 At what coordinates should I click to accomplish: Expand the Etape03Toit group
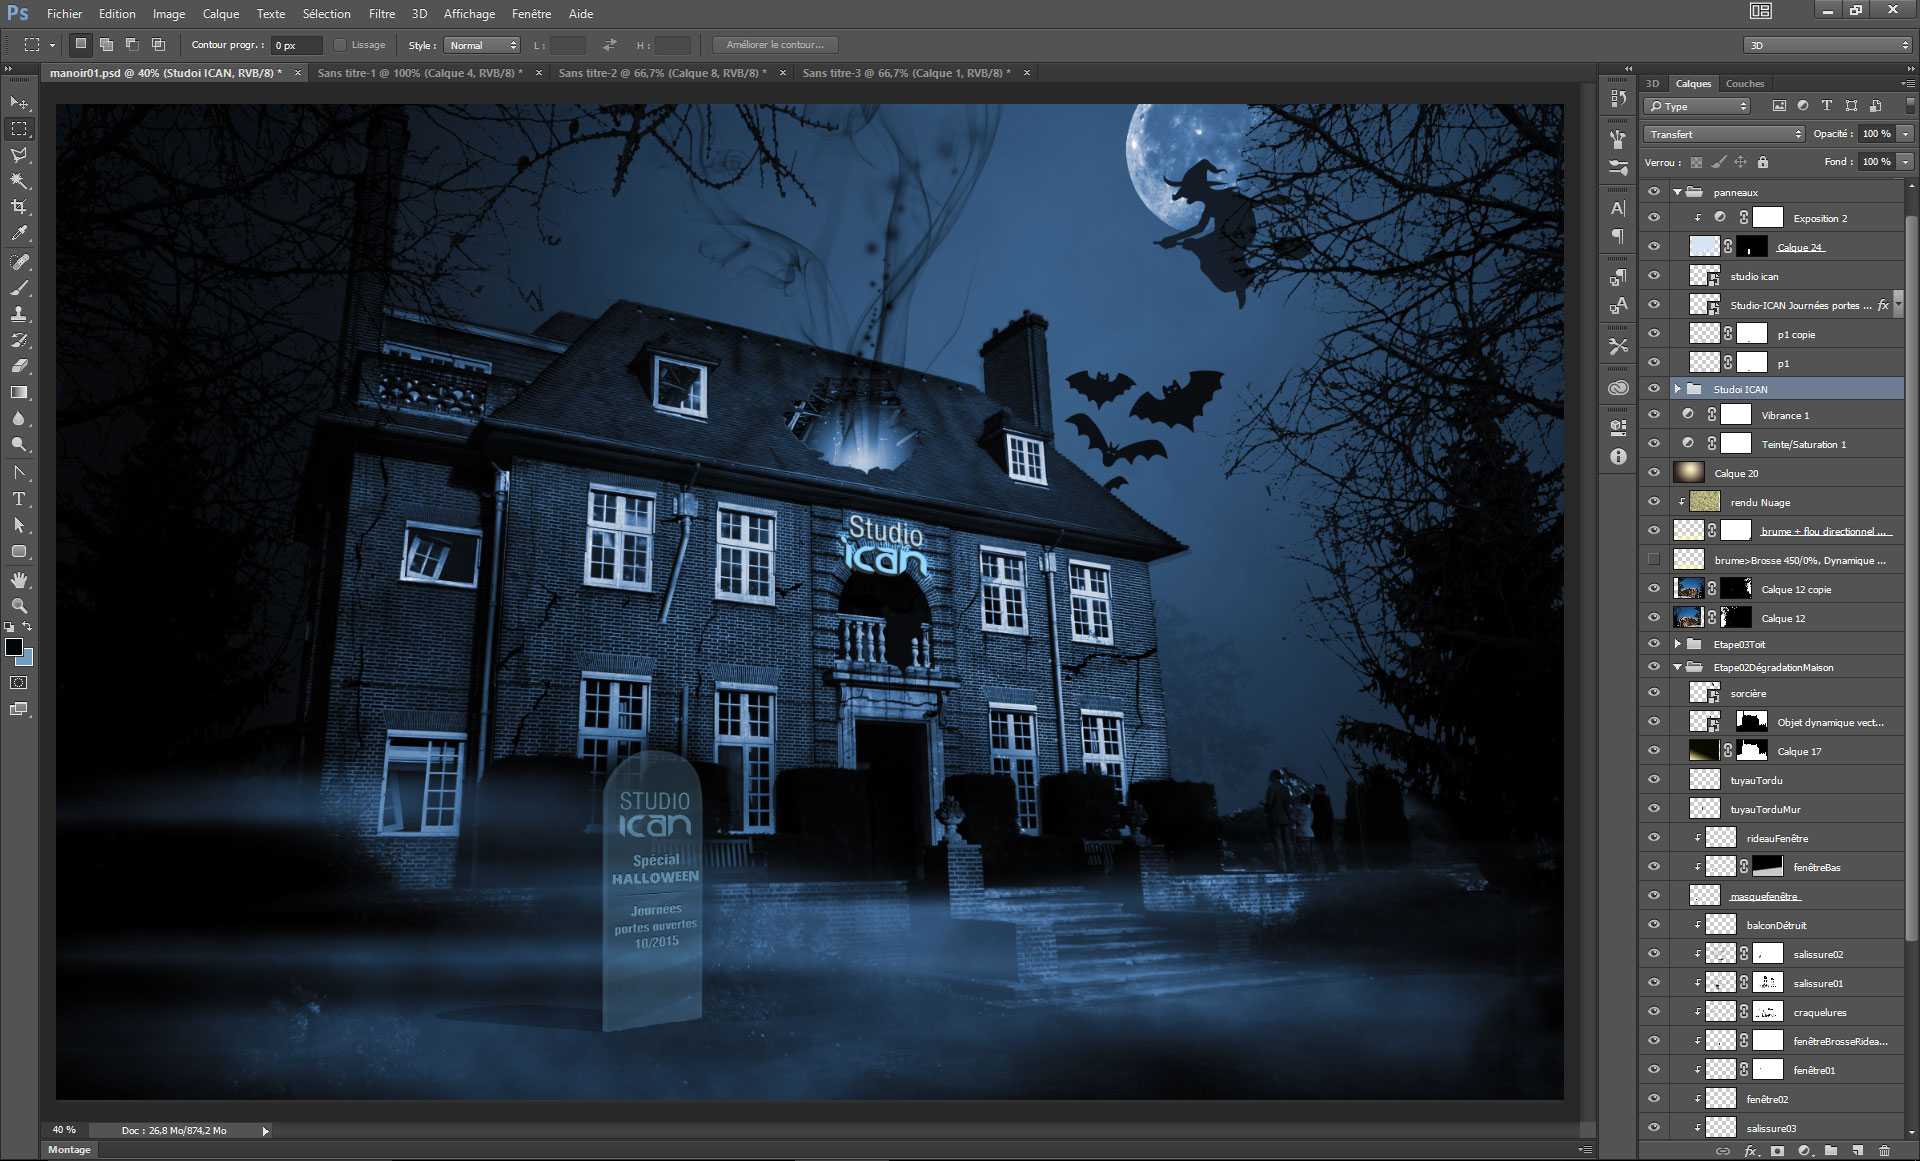coord(1678,644)
